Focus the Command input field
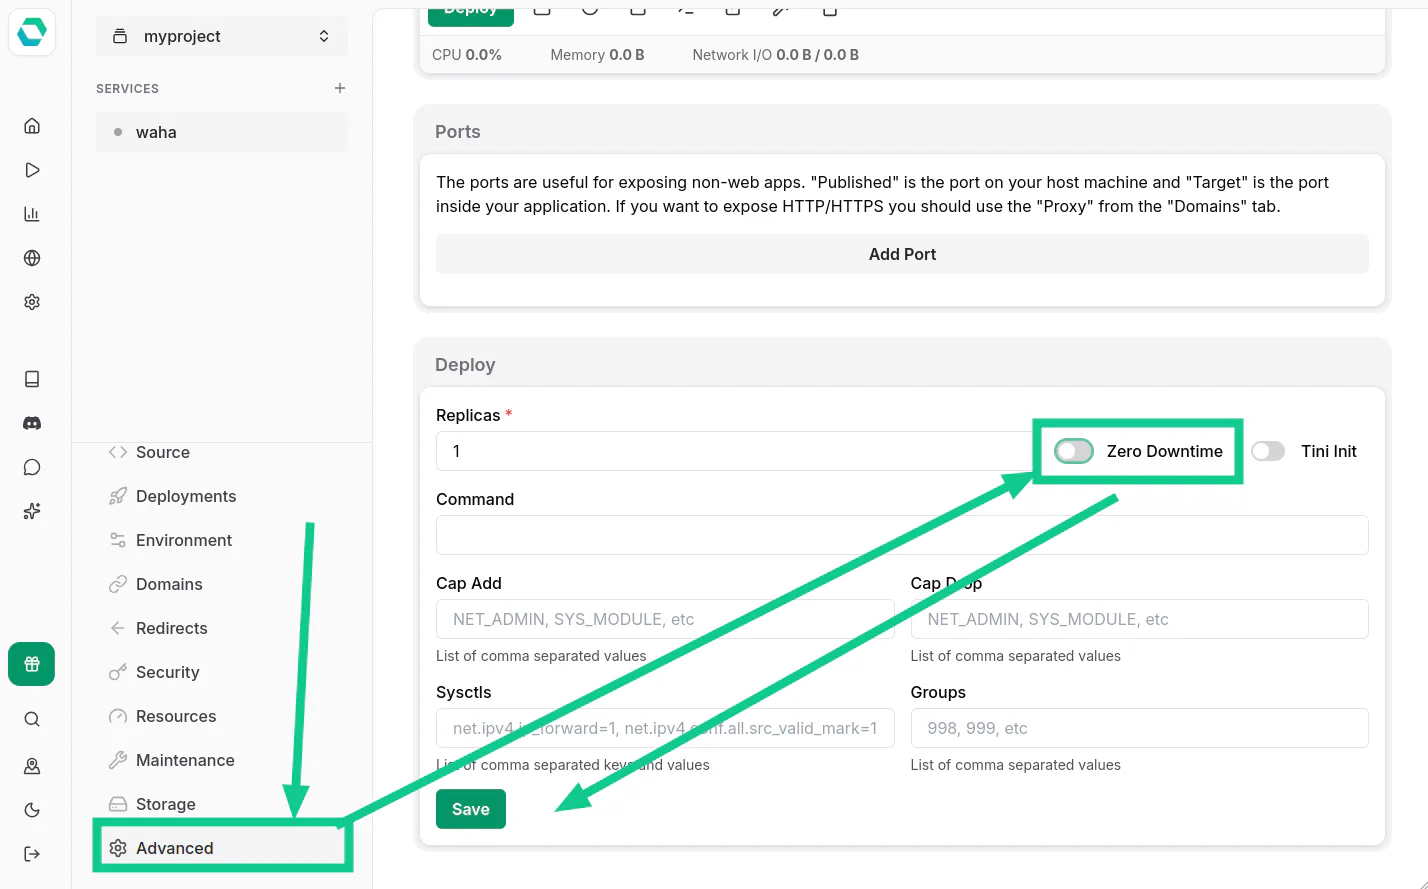Viewport: 1428px width, 889px height. 902,535
